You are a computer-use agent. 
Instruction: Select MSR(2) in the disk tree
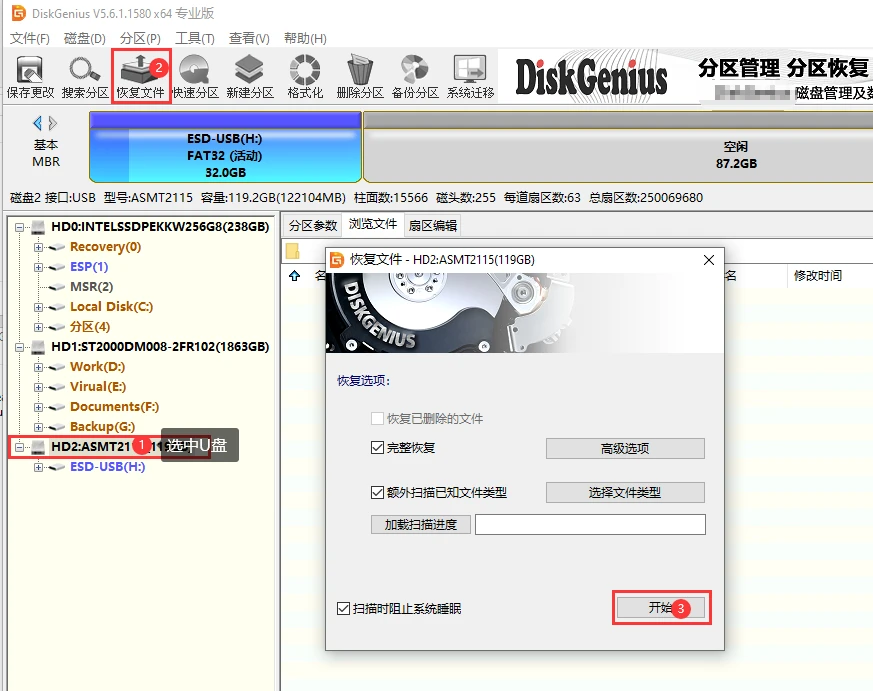(x=91, y=287)
